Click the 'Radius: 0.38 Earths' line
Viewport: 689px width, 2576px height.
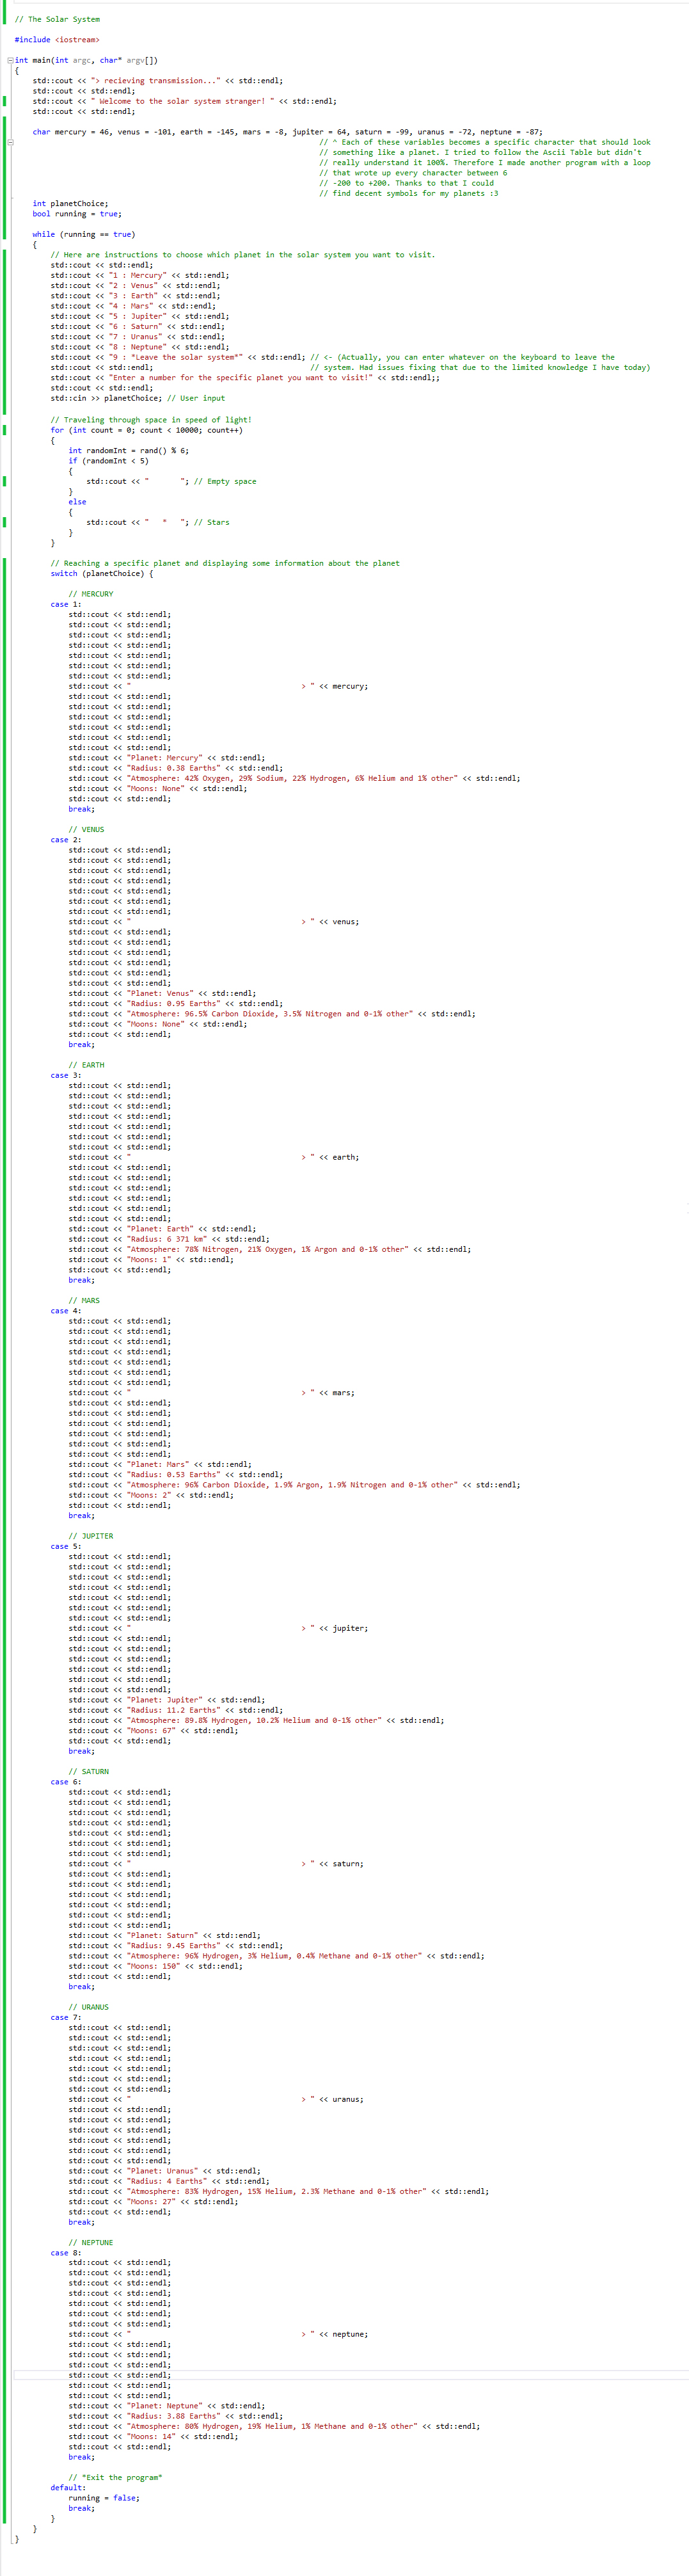click(x=176, y=768)
